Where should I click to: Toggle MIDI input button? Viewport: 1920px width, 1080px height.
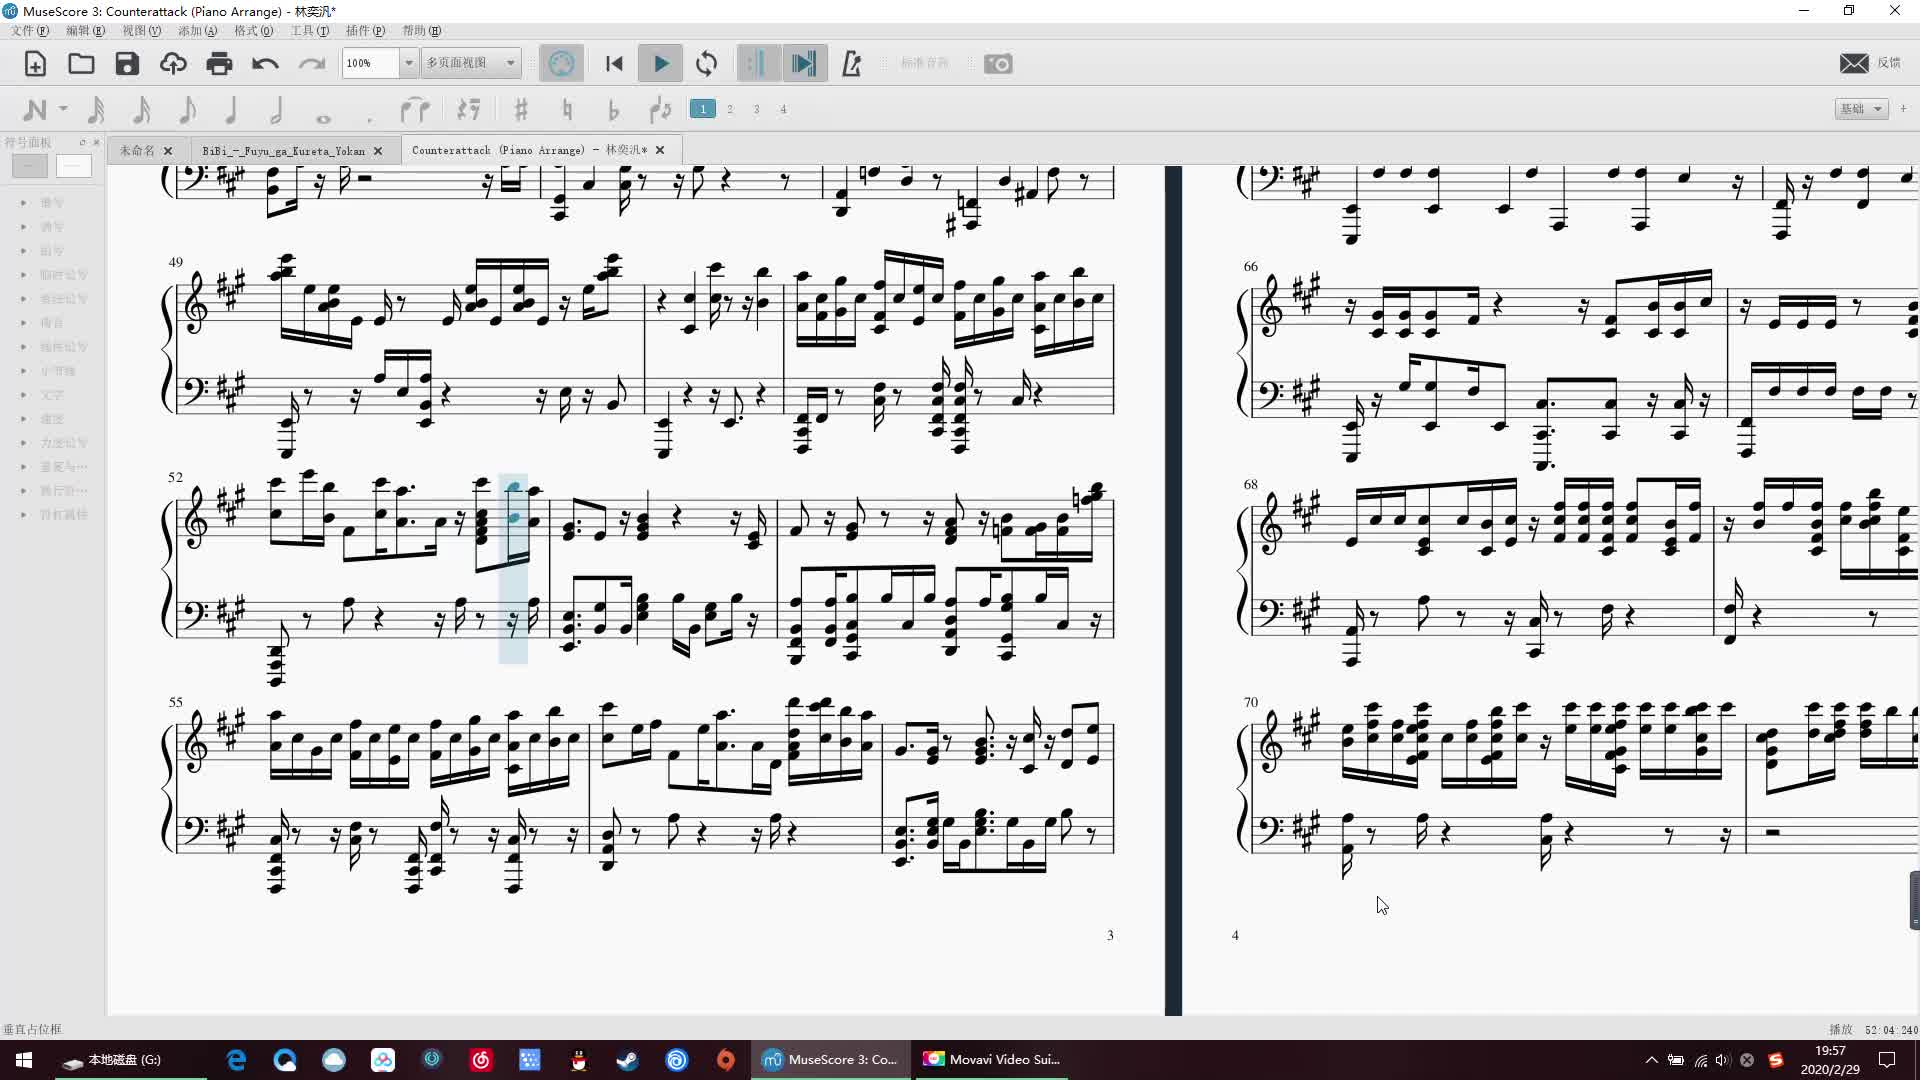[x=561, y=64]
